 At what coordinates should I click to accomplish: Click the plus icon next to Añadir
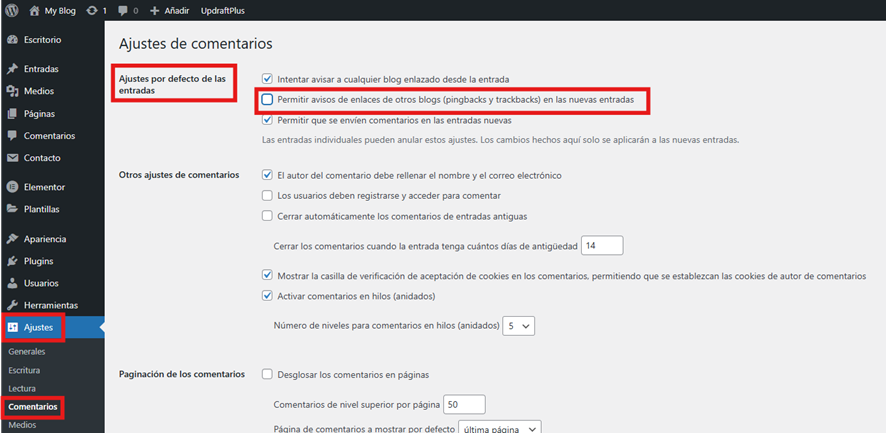[155, 10]
